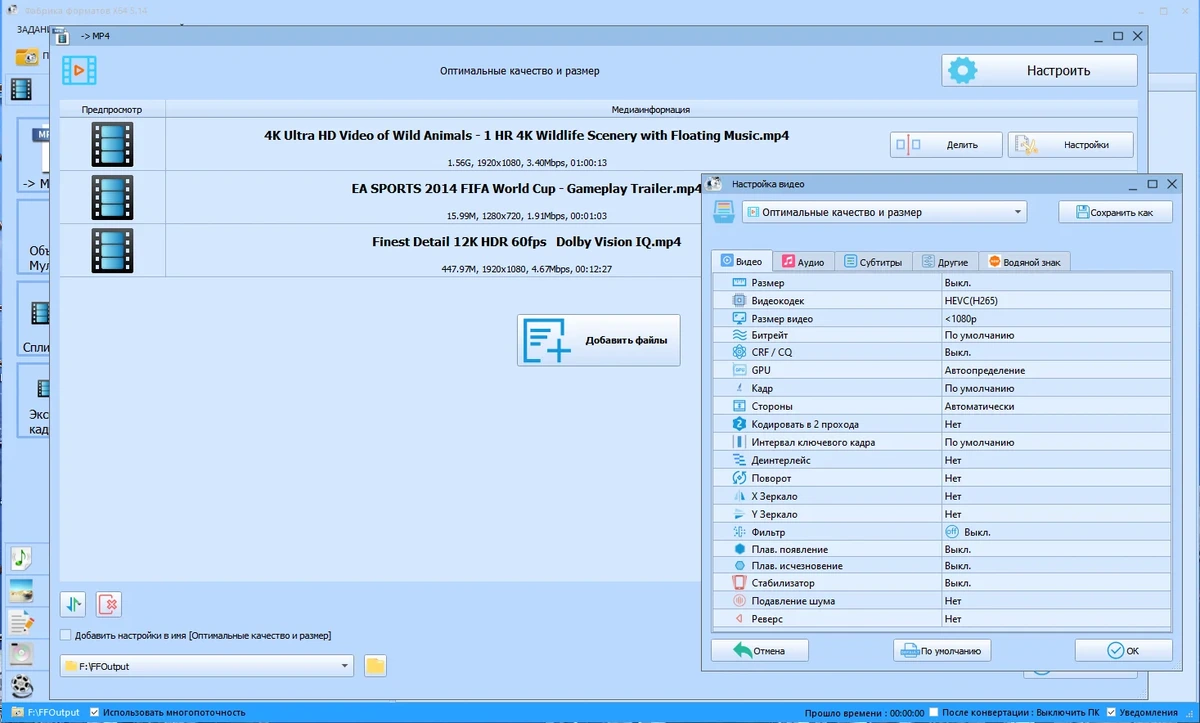
Task: Switch to the Видео tab
Action: [741, 261]
